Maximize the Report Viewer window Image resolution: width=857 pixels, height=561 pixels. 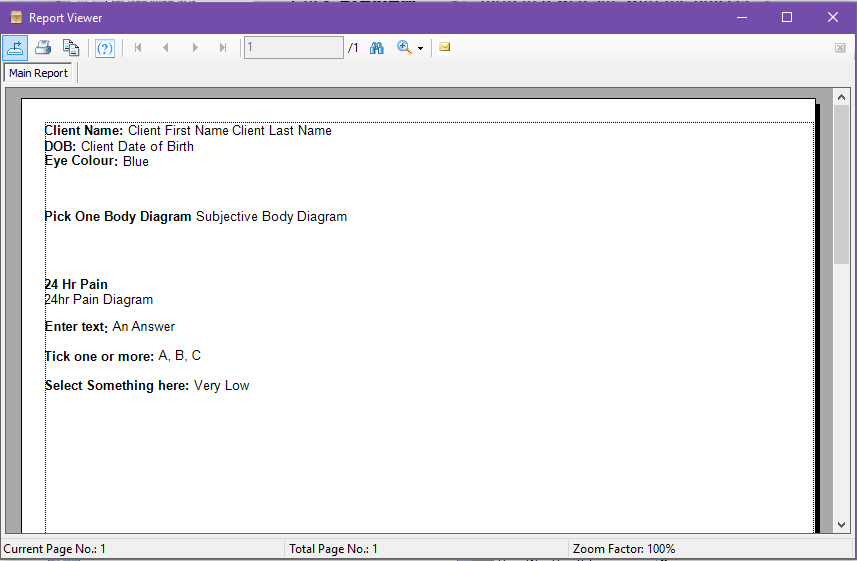787,17
